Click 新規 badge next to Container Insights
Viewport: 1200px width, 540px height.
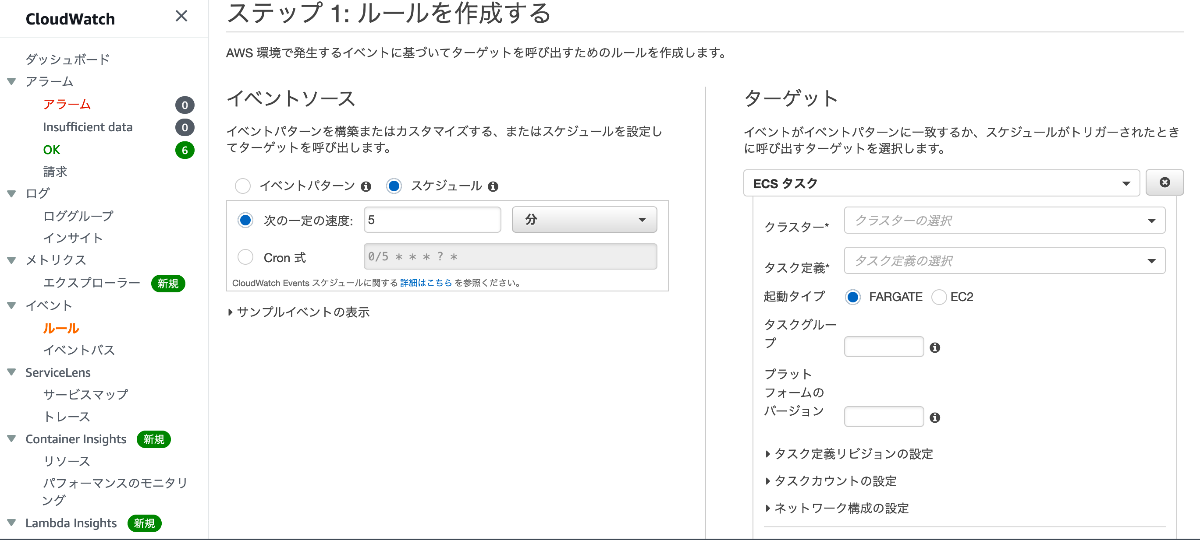(x=153, y=439)
